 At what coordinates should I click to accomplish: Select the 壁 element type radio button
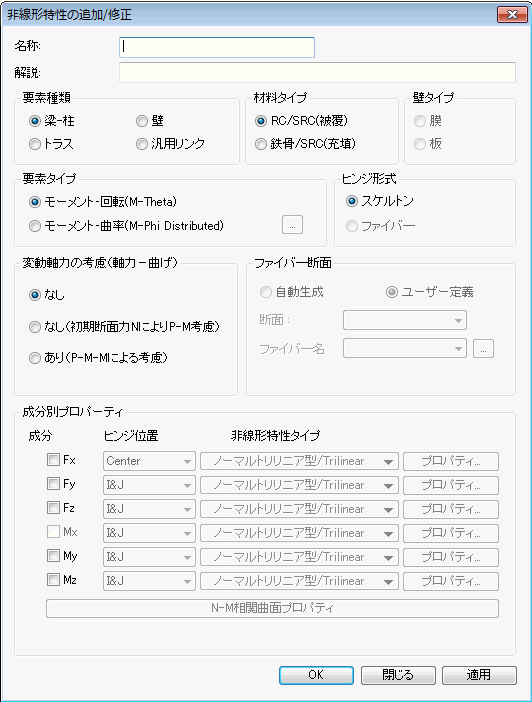pyautogui.click(x=142, y=121)
